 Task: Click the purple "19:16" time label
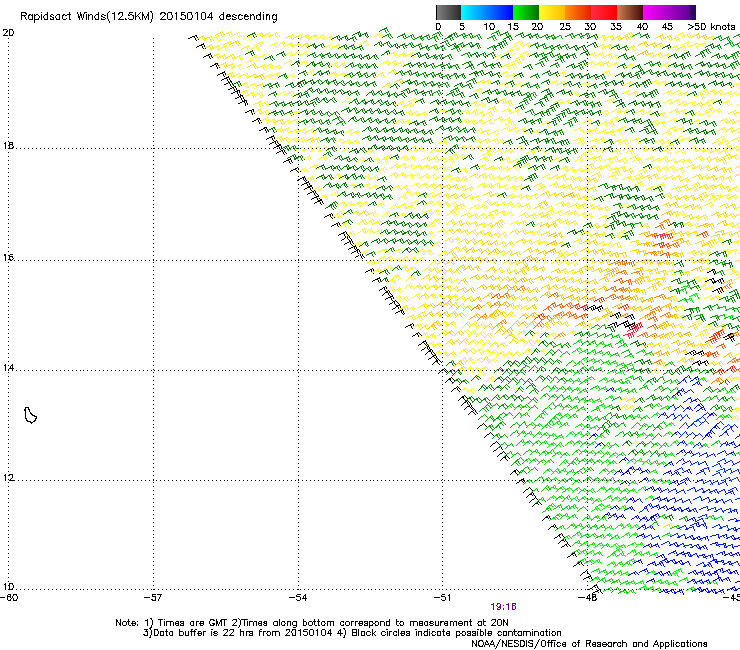(x=503, y=607)
